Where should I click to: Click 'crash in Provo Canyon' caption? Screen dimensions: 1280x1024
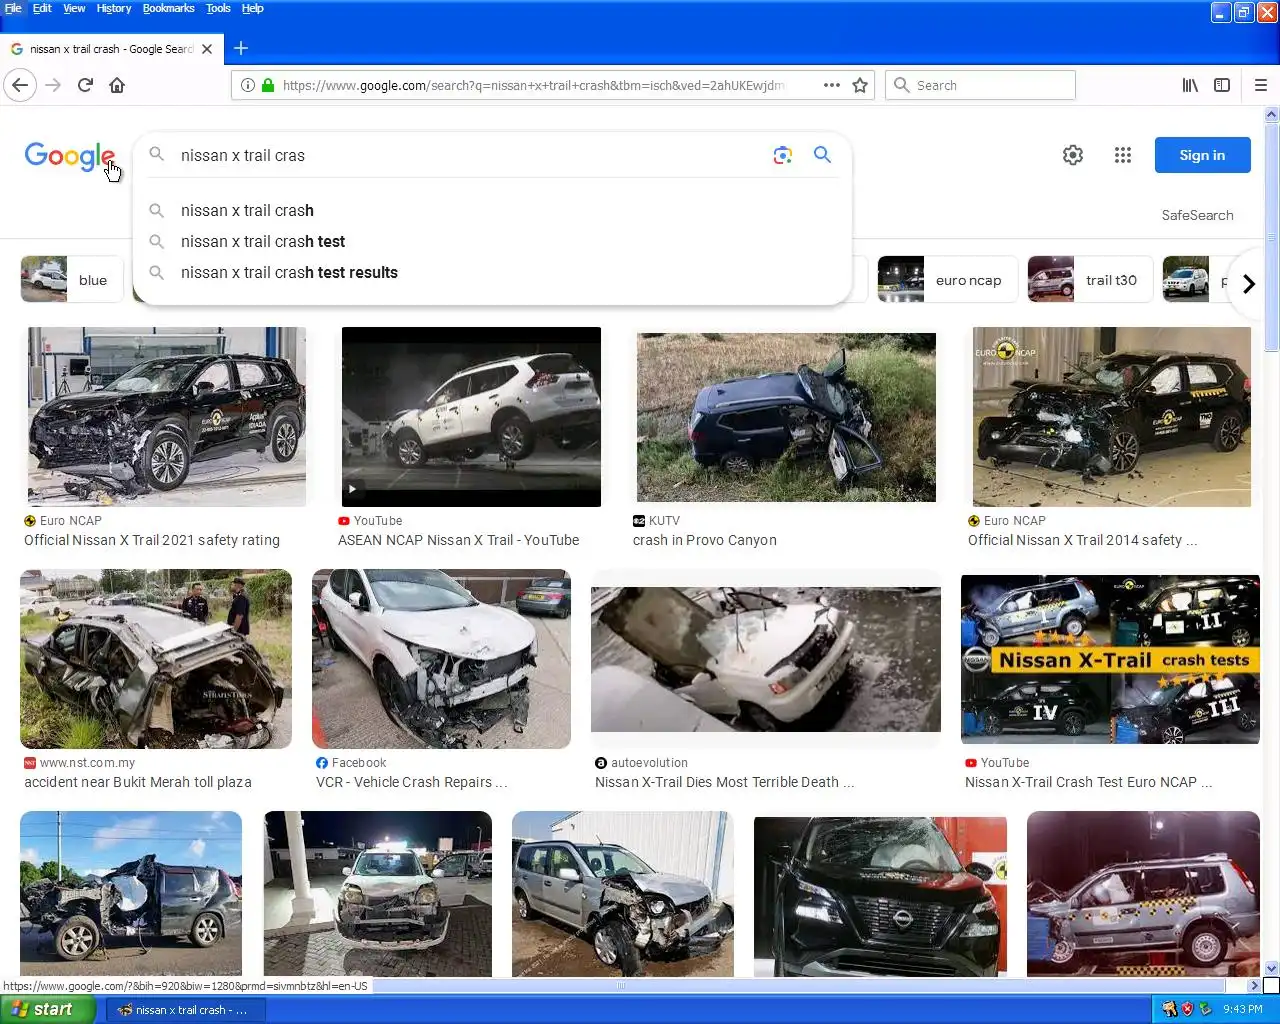click(x=705, y=540)
